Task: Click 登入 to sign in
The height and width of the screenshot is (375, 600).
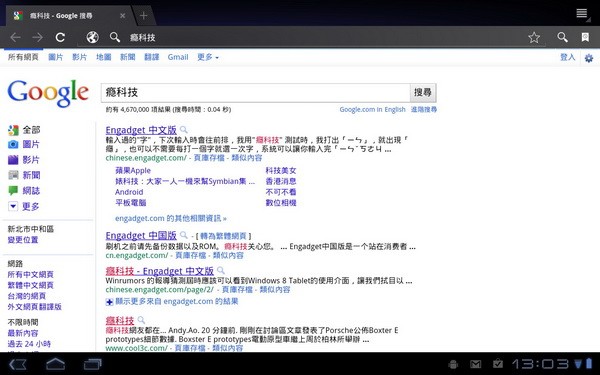Action: tap(567, 57)
